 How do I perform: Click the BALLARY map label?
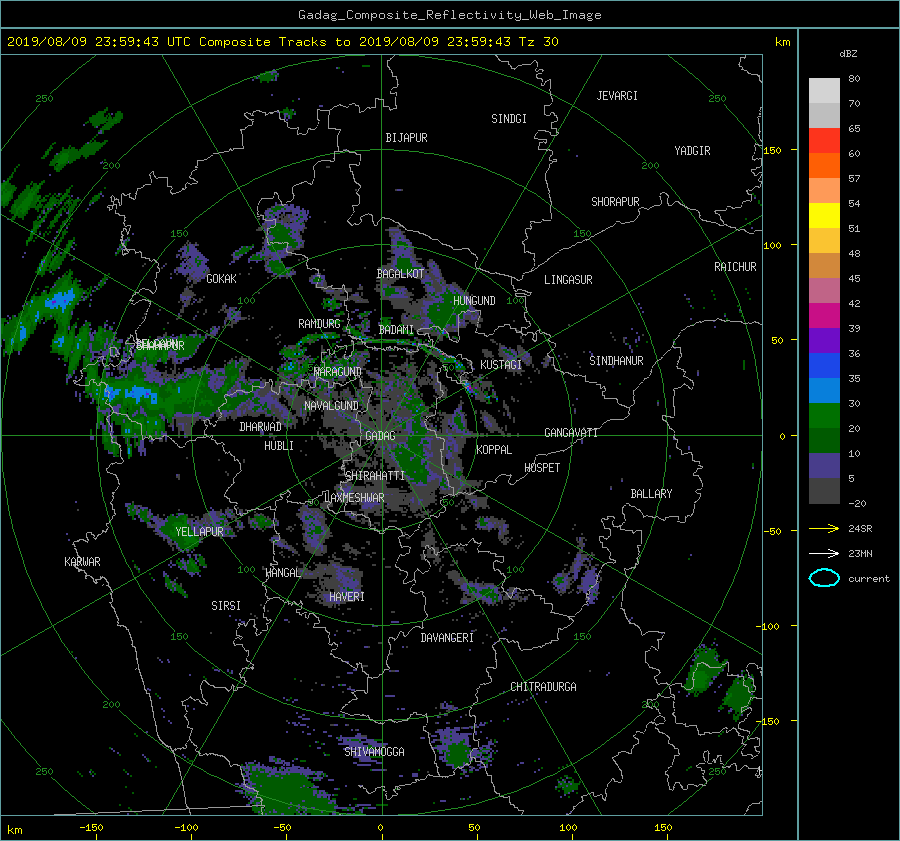pos(651,494)
